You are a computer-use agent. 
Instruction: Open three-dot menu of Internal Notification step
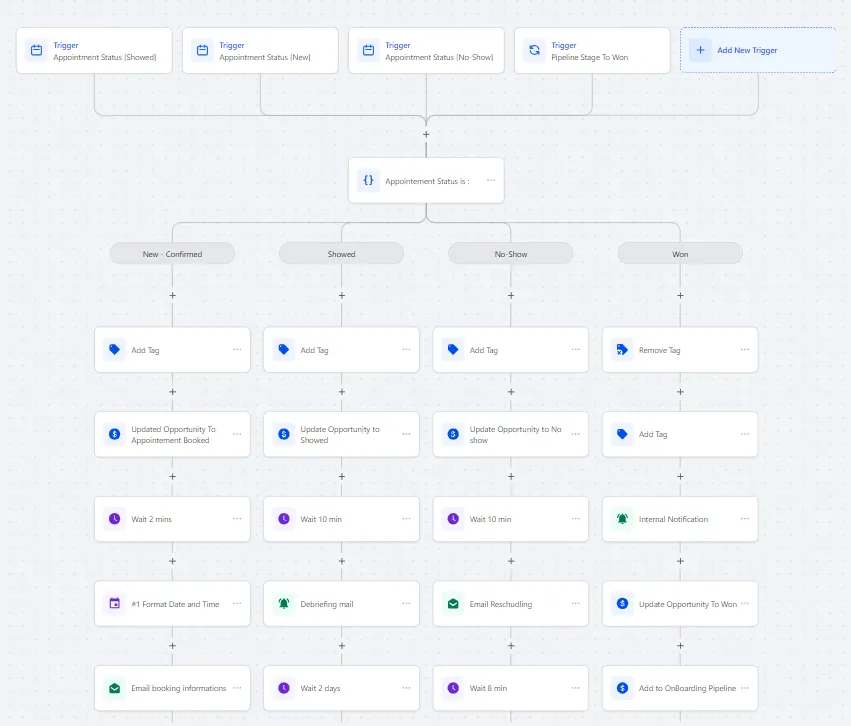(x=745, y=519)
